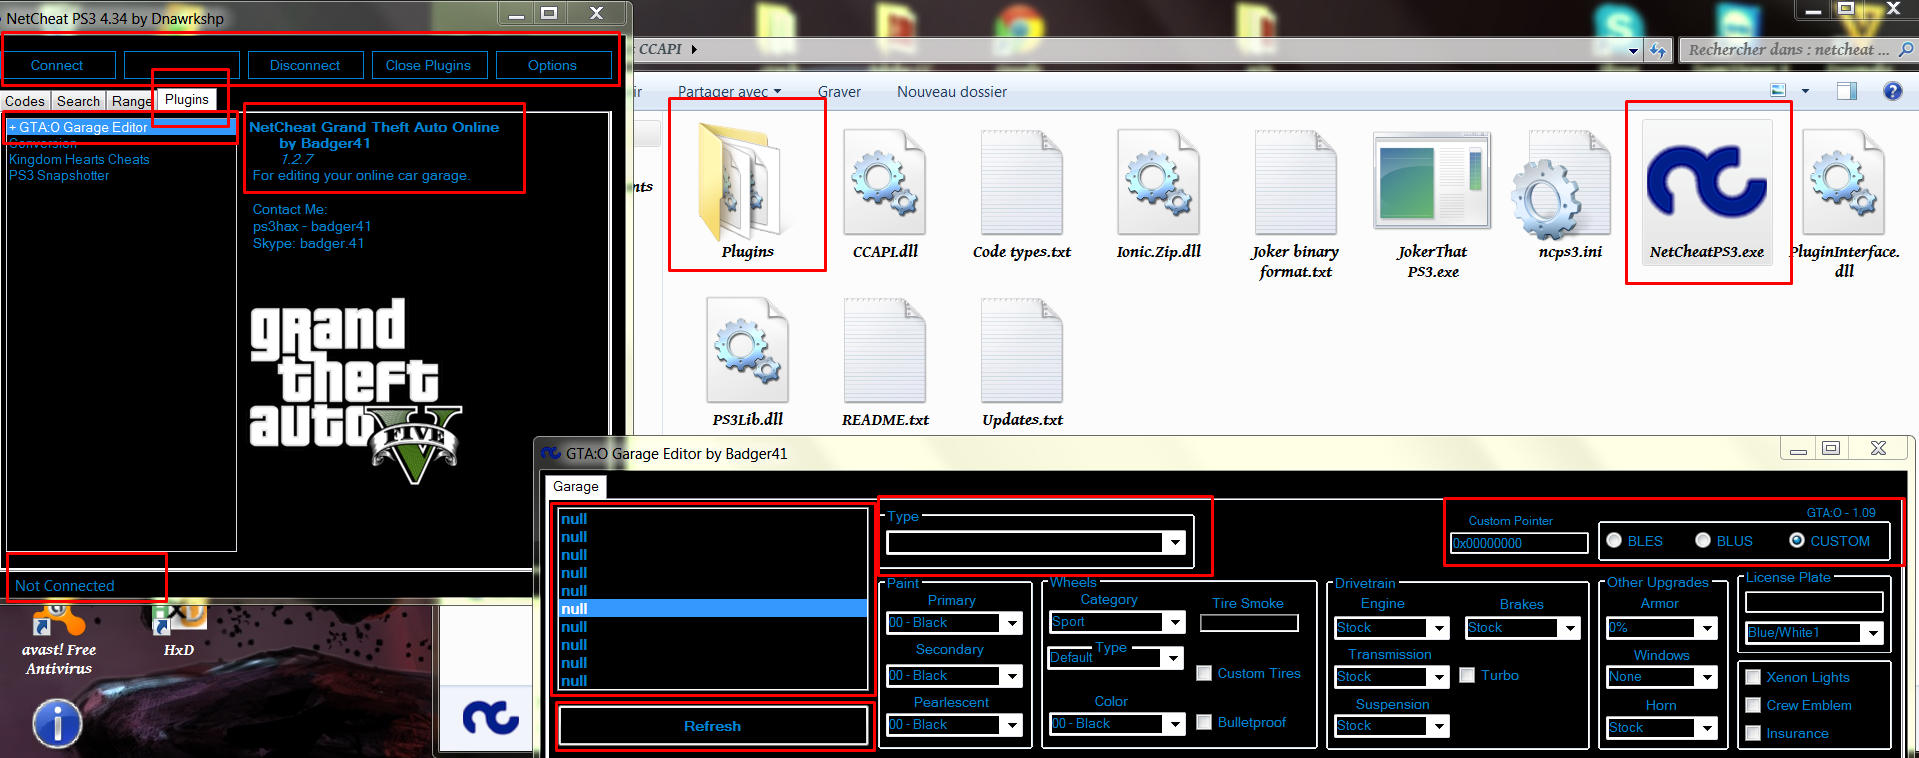Click the Connect button in NetCheat
This screenshot has width=1919, height=758.
pyautogui.click(x=57, y=65)
